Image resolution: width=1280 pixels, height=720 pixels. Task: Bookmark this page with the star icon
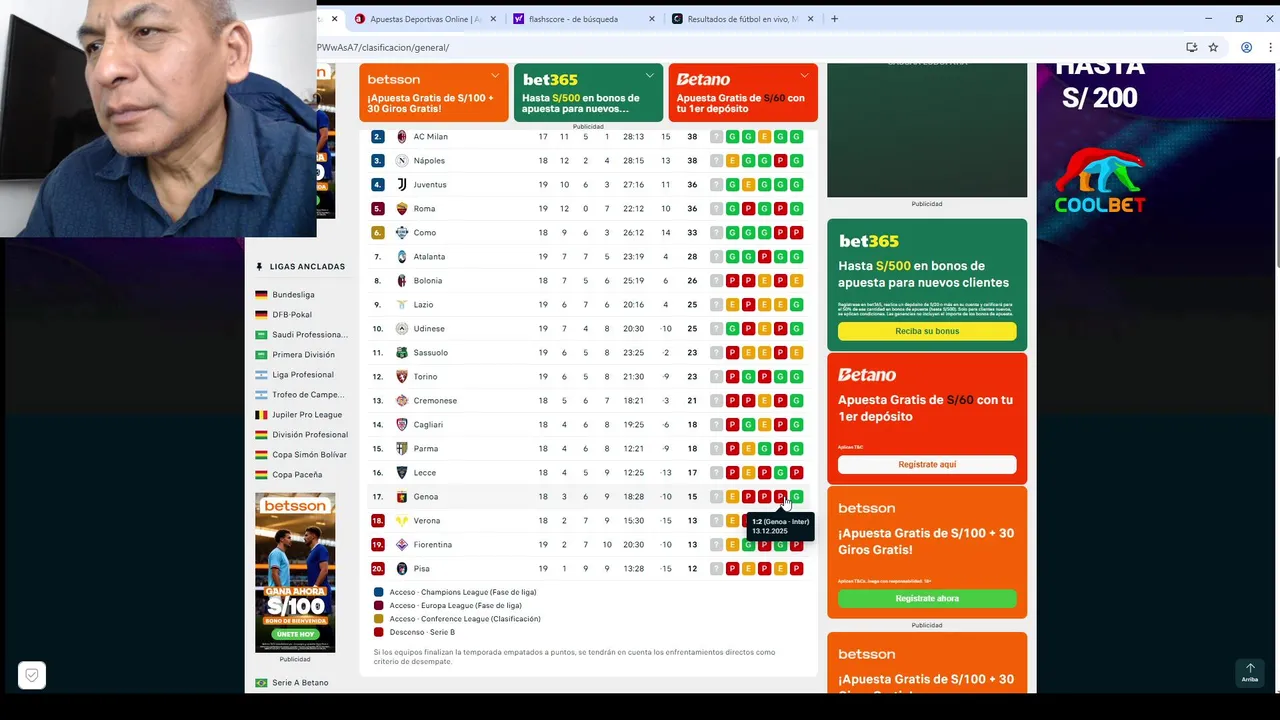tap(1213, 47)
